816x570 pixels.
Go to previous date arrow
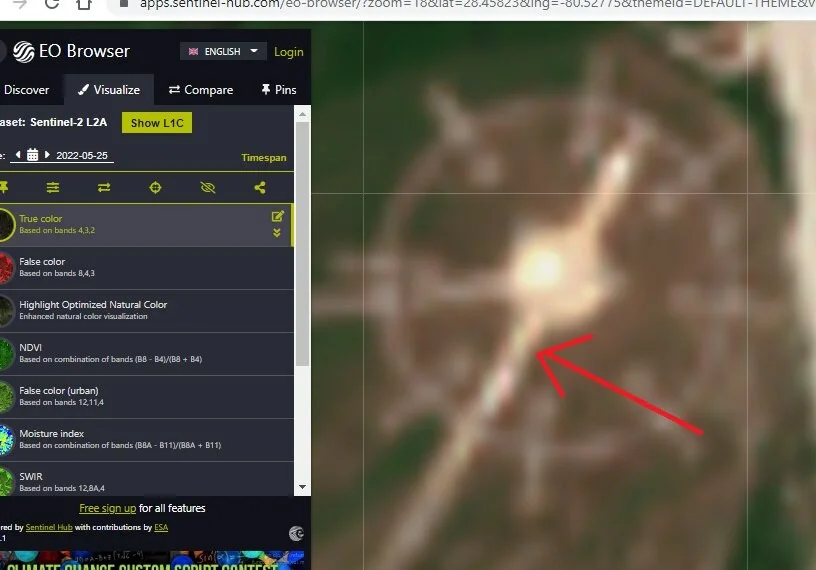pos(18,155)
